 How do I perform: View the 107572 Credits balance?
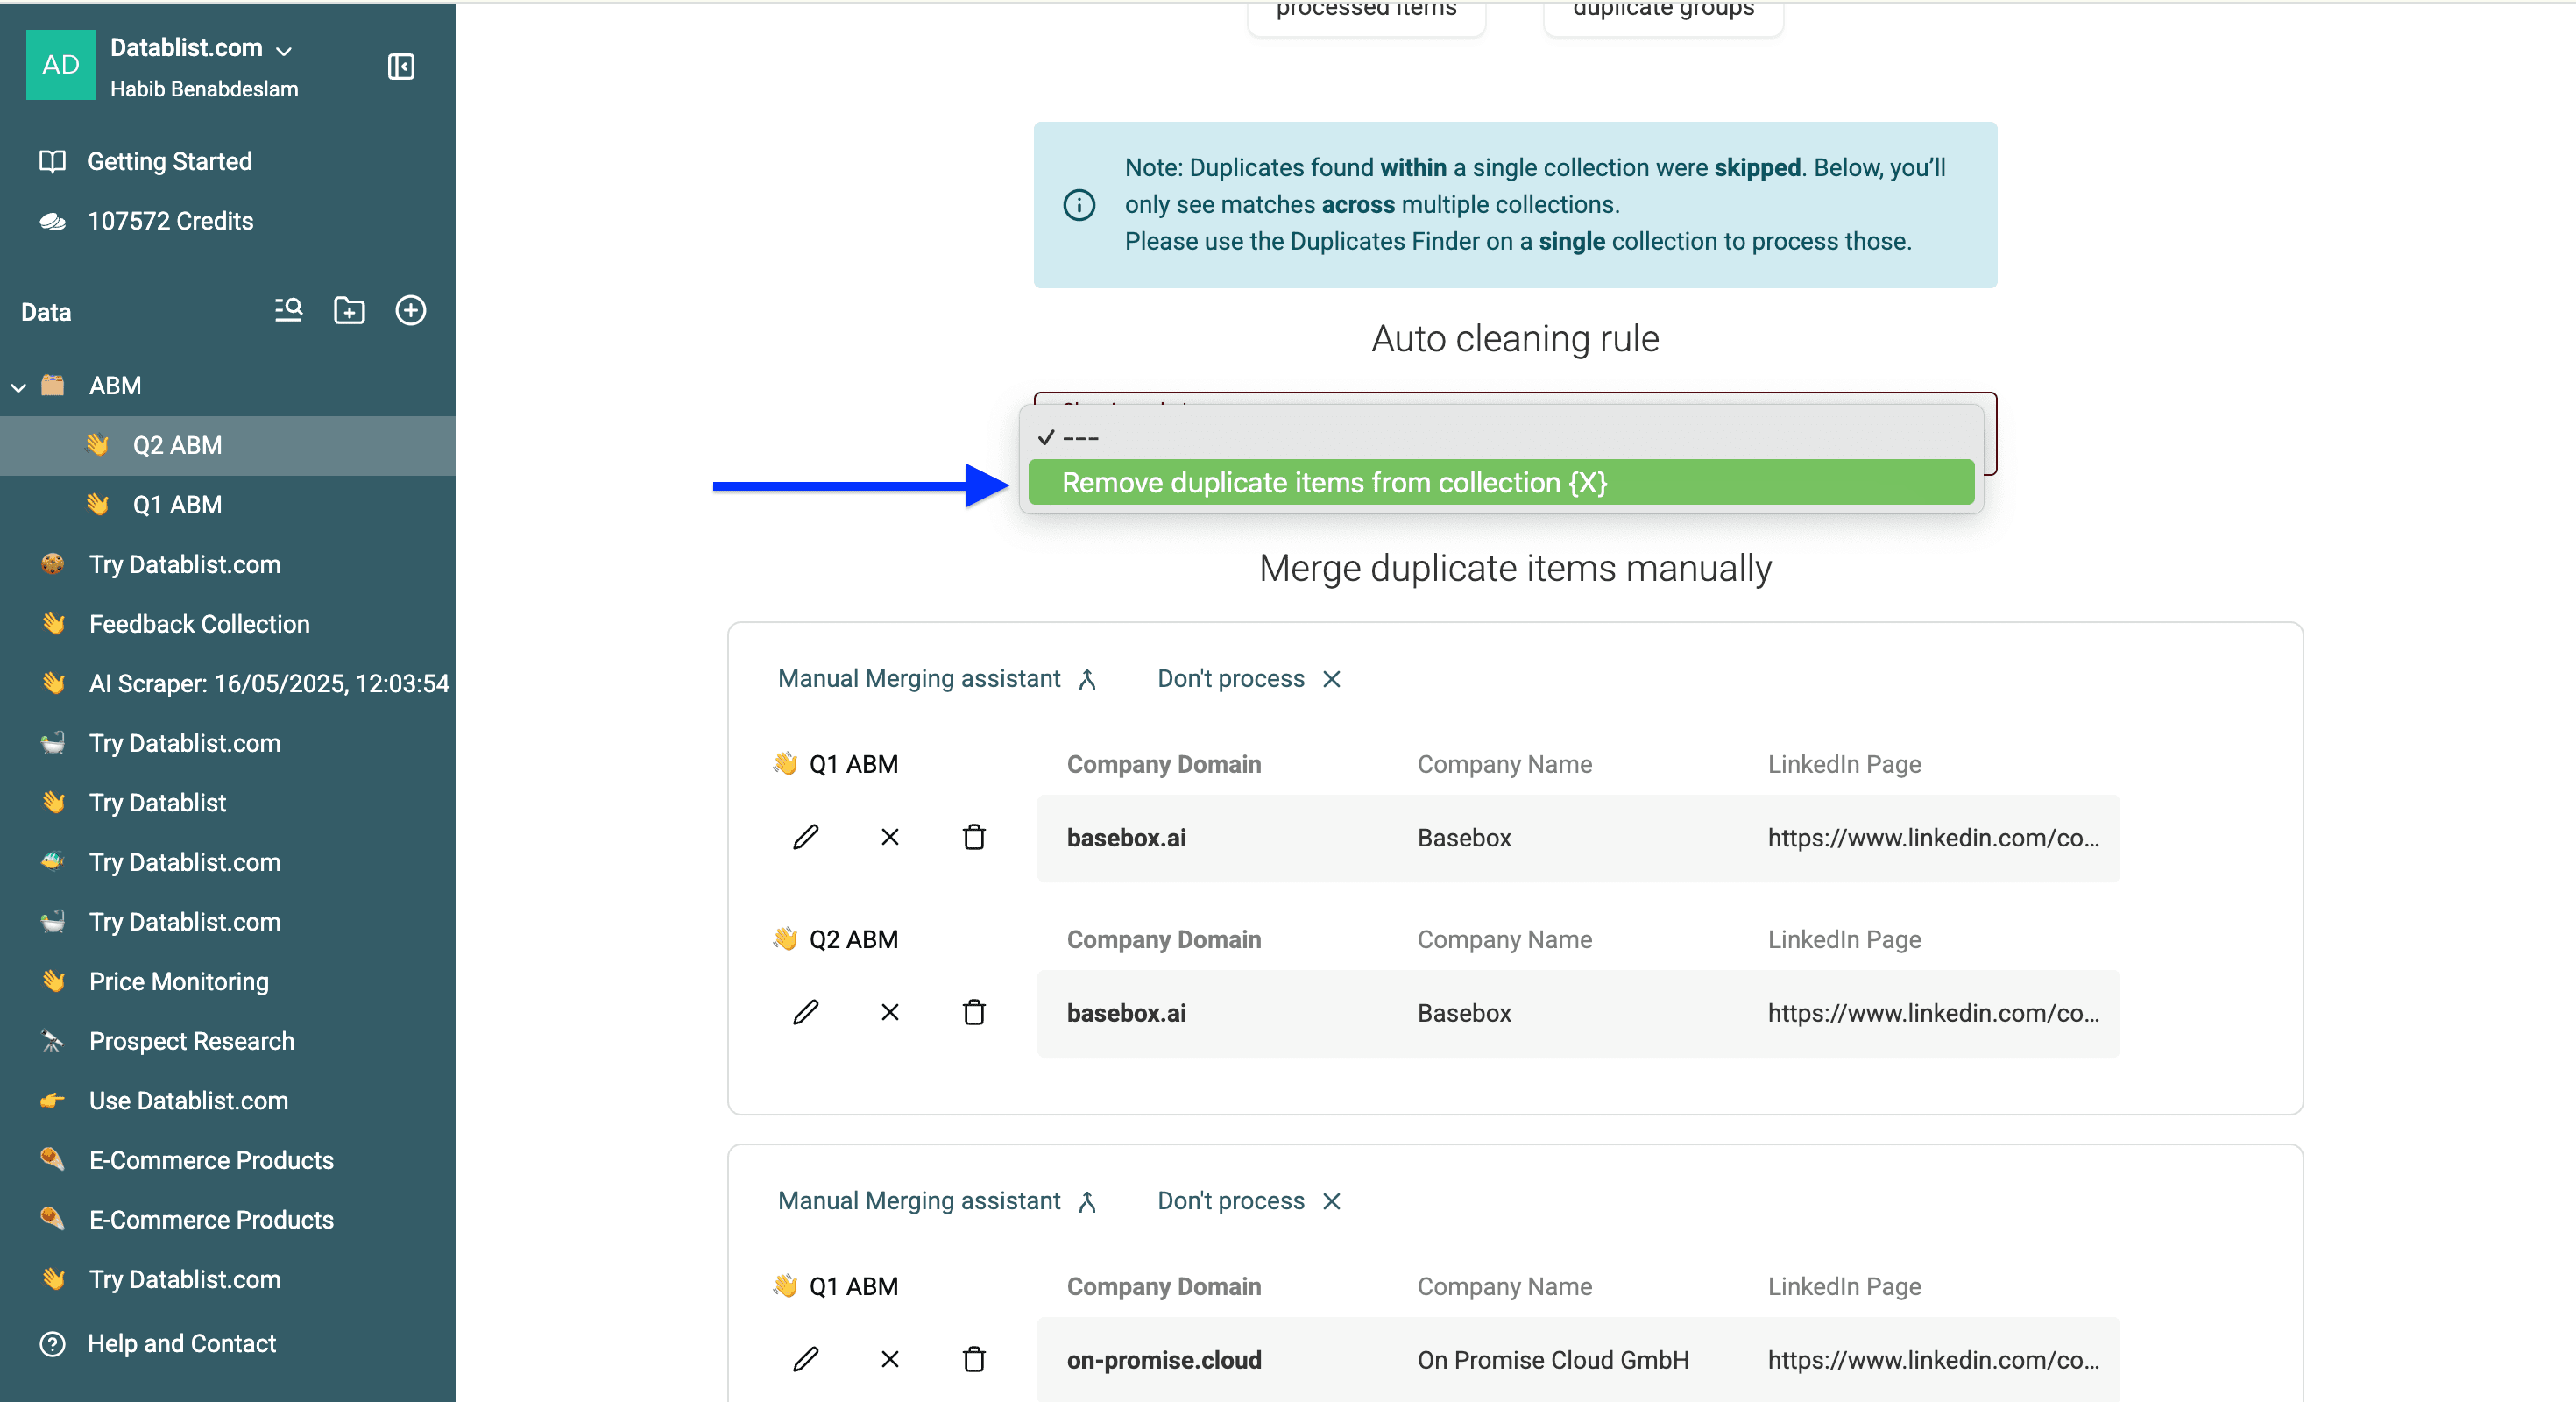(170, 221)
